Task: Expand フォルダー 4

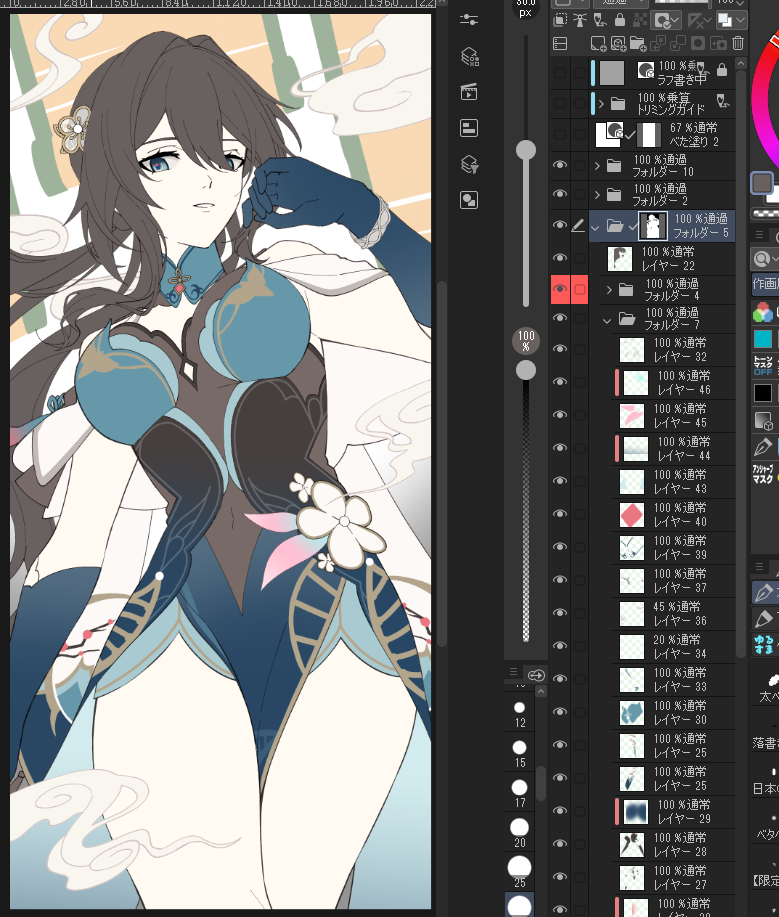Action: click(x=609, y=289)
